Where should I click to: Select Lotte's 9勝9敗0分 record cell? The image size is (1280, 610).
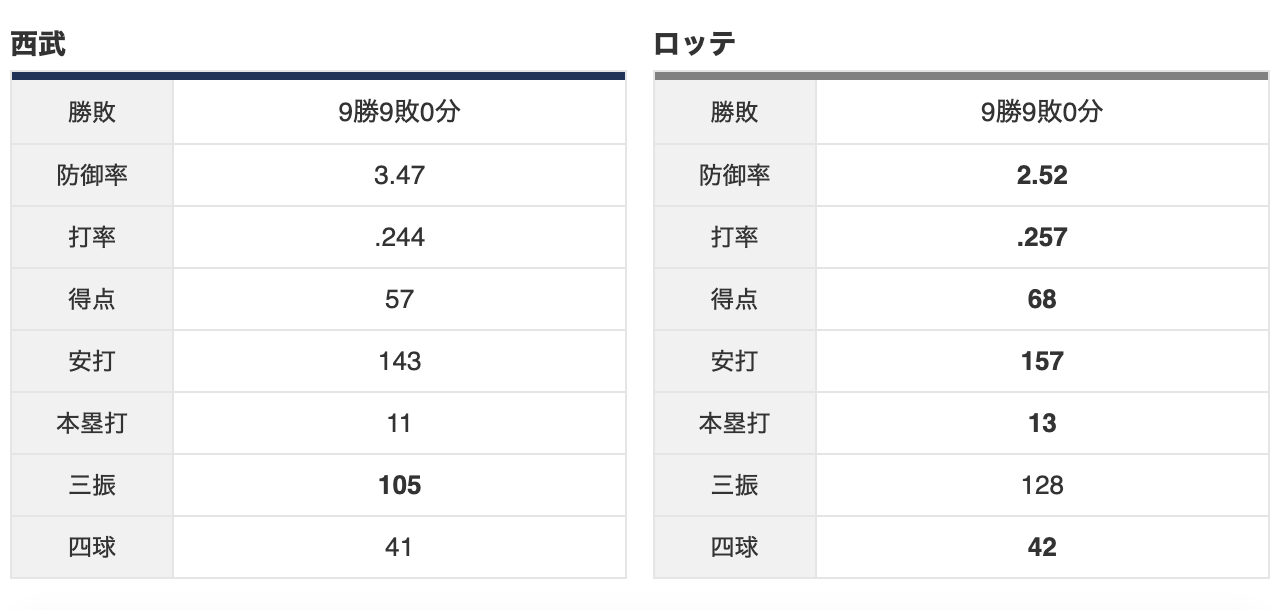[x=1042, y=113]
